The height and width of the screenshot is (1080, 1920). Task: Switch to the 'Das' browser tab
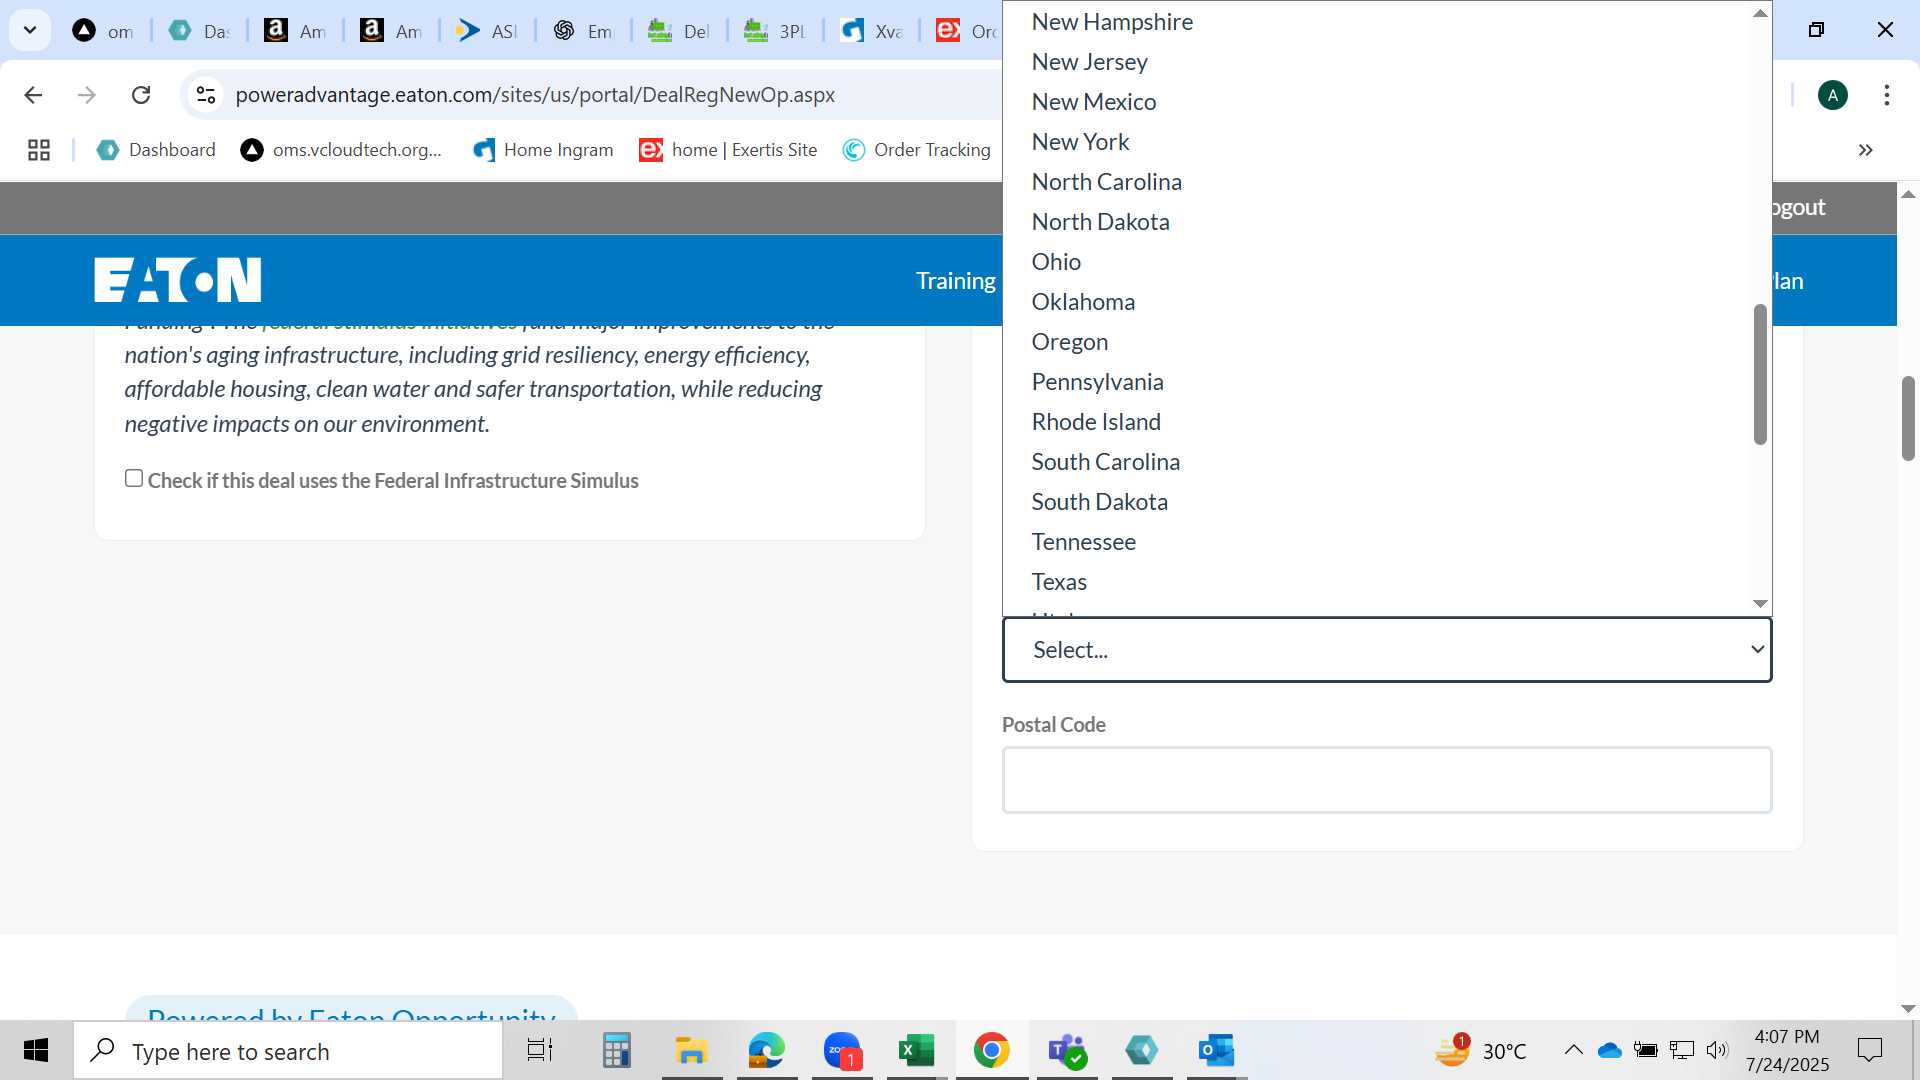199,31
